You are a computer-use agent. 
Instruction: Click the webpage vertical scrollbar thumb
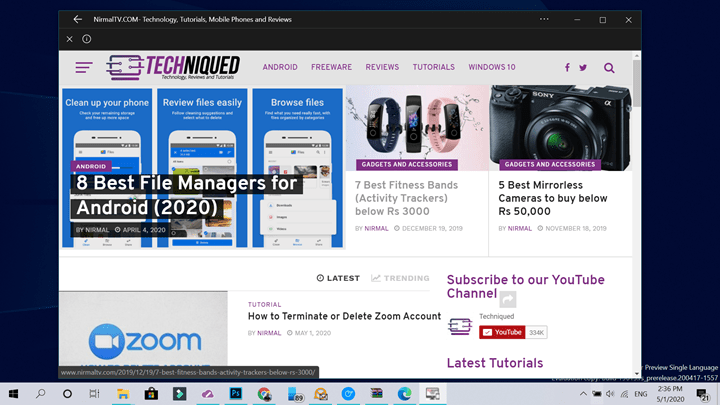pos(636,84)
